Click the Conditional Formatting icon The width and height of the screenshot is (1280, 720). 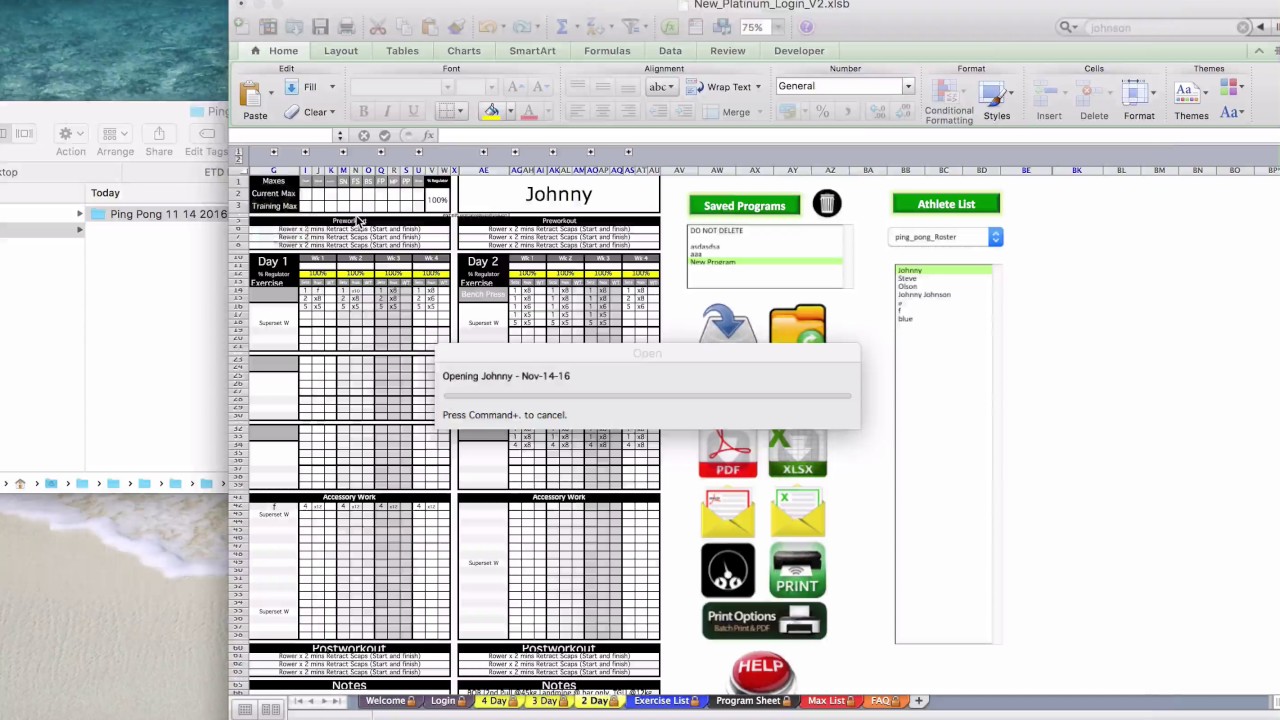click(x=948, y=94)
